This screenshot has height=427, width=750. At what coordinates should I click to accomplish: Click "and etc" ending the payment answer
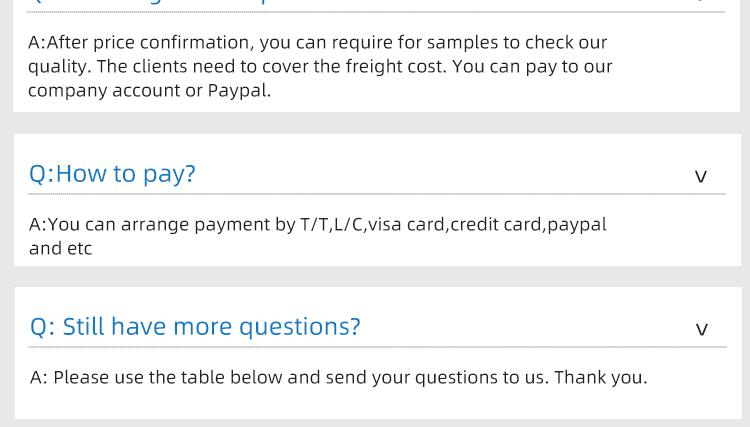[60, 248]
